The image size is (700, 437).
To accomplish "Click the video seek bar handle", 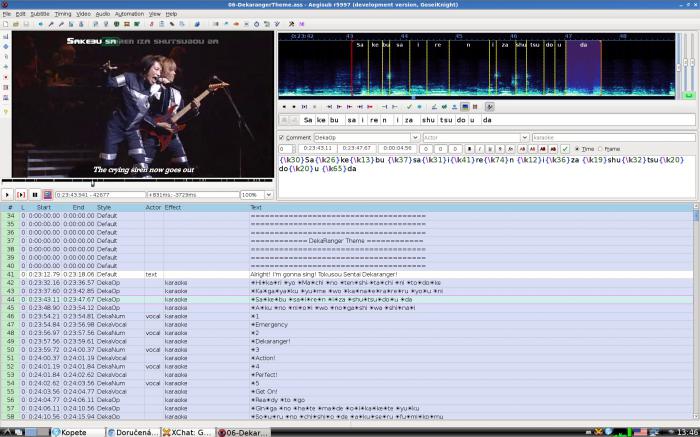I will click(x=93, y=183).
